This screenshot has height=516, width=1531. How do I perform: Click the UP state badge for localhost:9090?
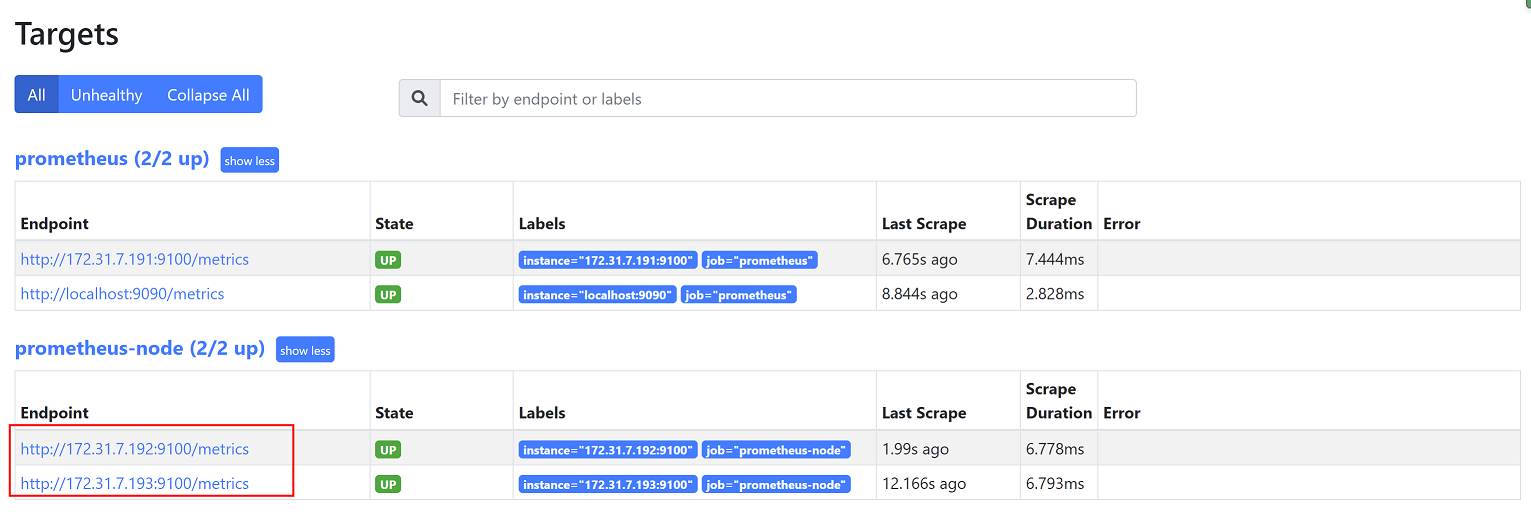388,295
